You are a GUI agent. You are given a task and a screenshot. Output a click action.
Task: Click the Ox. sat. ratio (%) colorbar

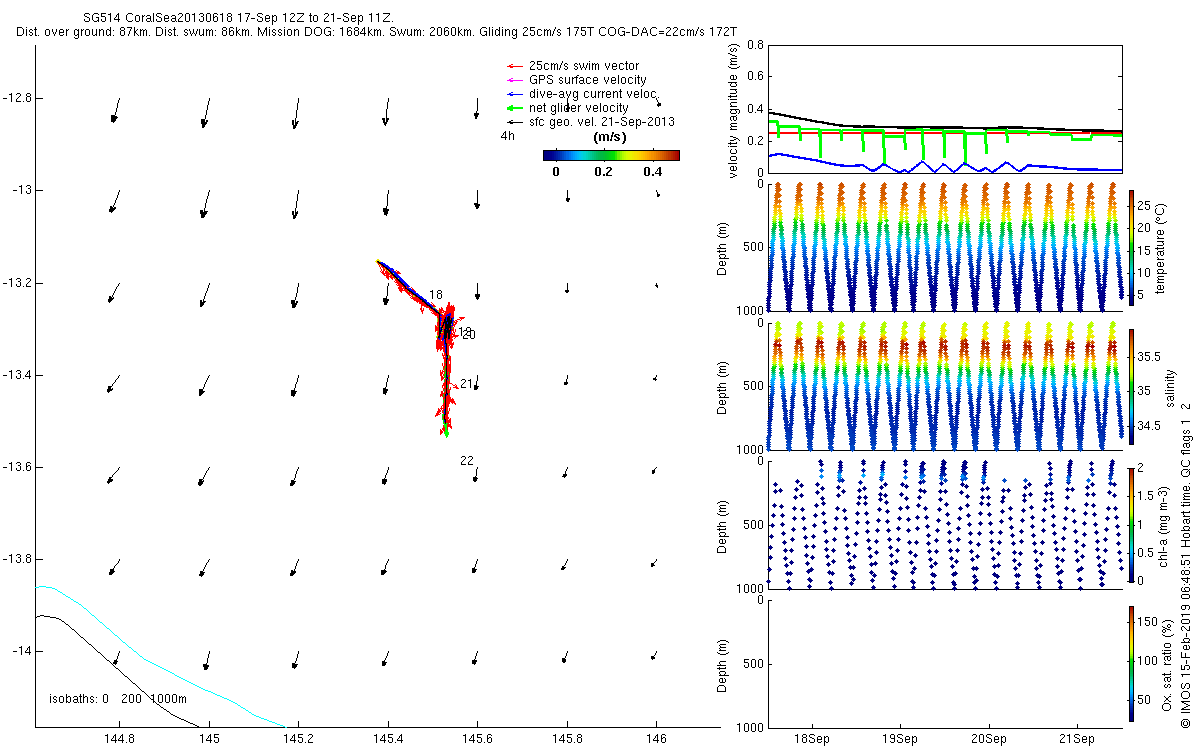[x=1132, y=662]
